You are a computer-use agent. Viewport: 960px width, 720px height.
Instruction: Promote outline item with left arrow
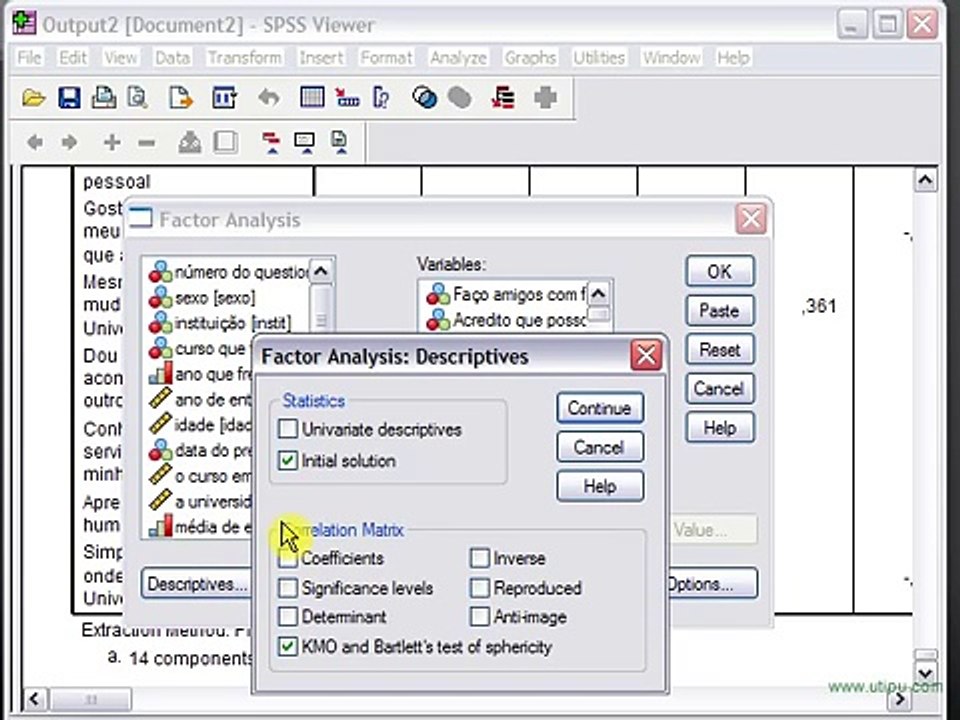pyautogui.click(x=35, y=143)
